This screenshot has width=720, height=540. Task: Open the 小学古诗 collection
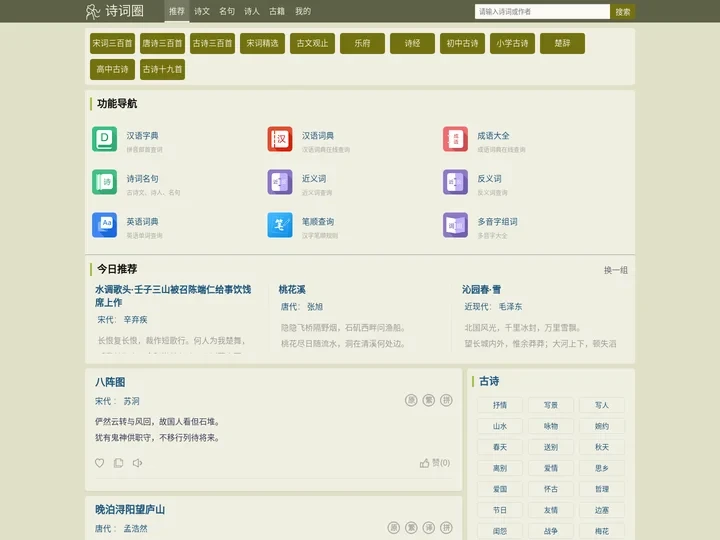(x=512, y=43)
